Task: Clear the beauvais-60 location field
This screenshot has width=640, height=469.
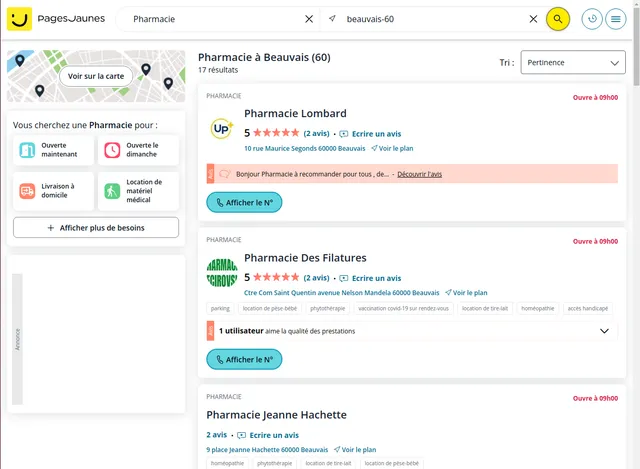Action: point(533,19)
